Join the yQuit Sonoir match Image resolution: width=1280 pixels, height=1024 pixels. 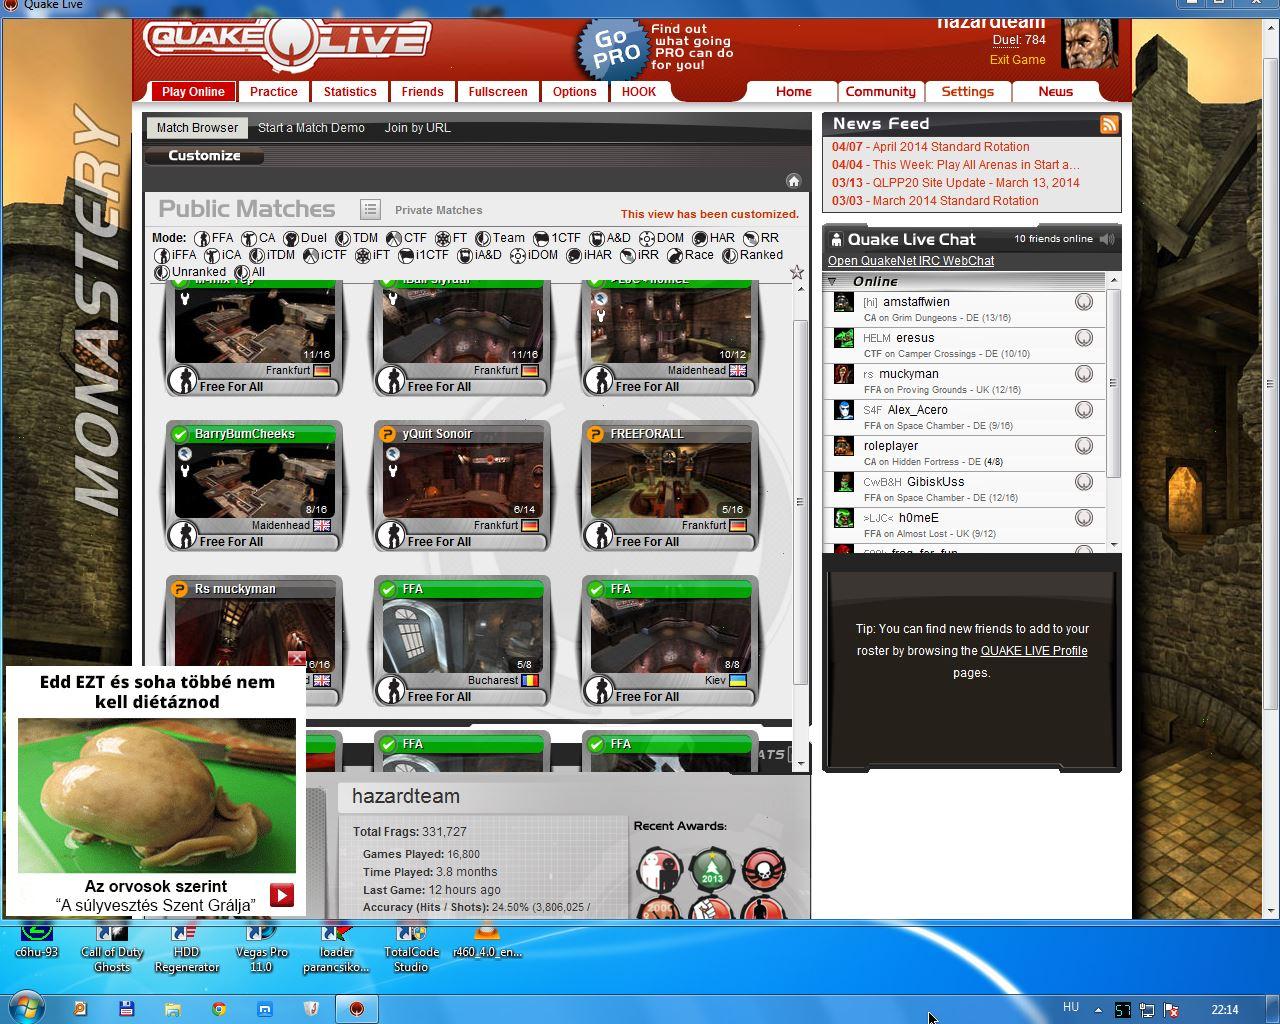(x=462, y=486)
